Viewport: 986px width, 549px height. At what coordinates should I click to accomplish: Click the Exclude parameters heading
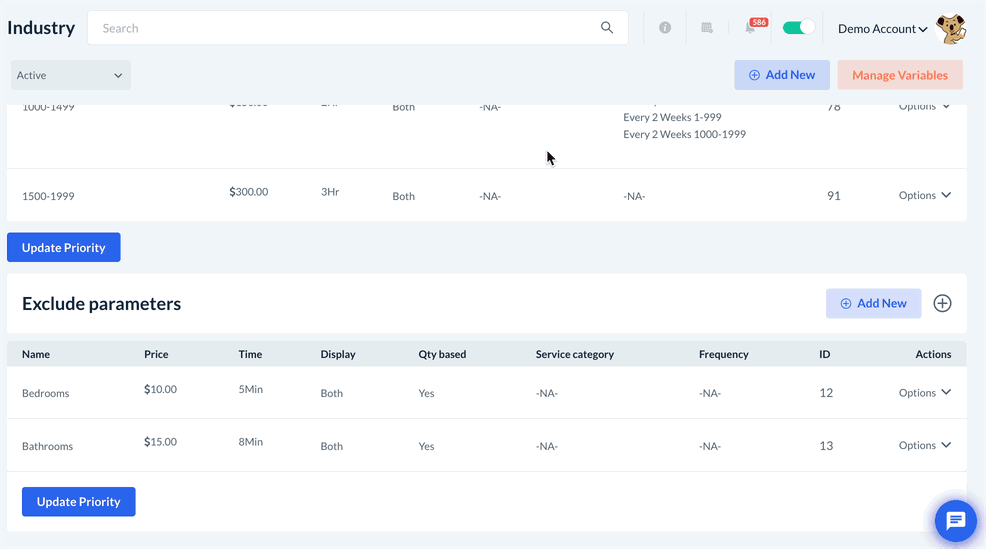click(x=101, y=304)
